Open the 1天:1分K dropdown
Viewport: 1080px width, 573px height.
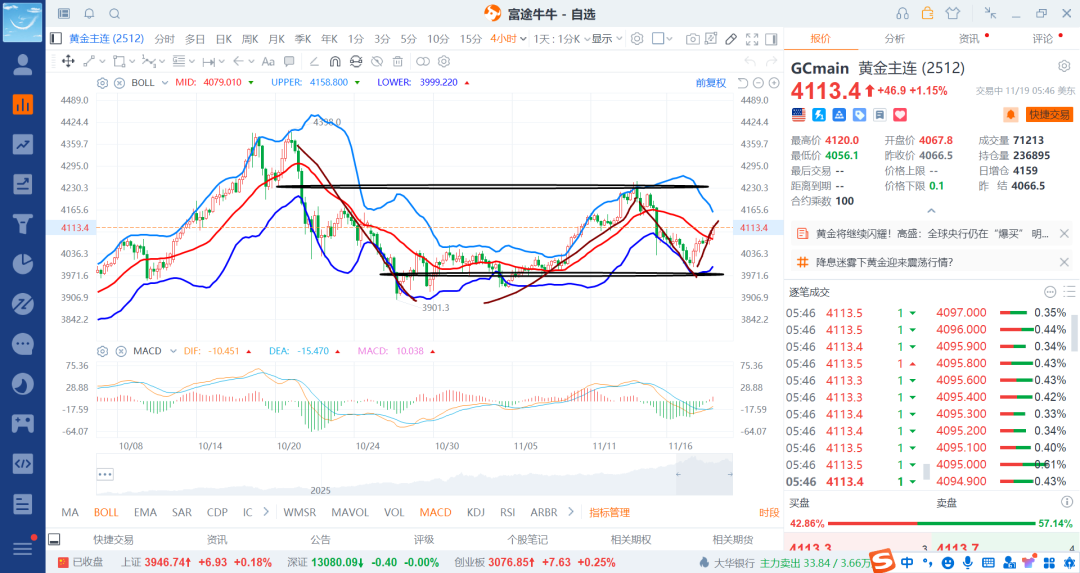click(562, 39)
